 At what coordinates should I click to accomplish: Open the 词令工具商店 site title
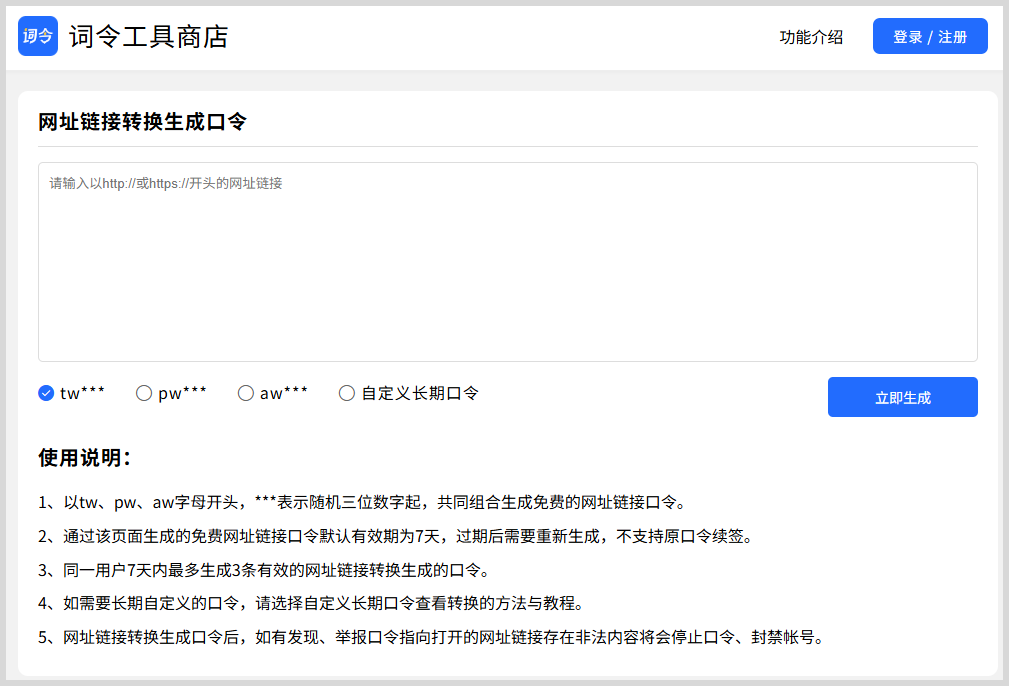click(x=149, y=37)
